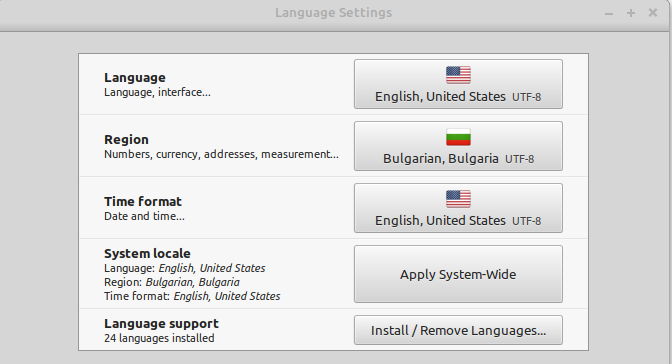The width and height of the screenshot is (672, 364).
Task: Click 'Region: Bulgarian, Bulgaria' system locale line
Action: [172, 282]
